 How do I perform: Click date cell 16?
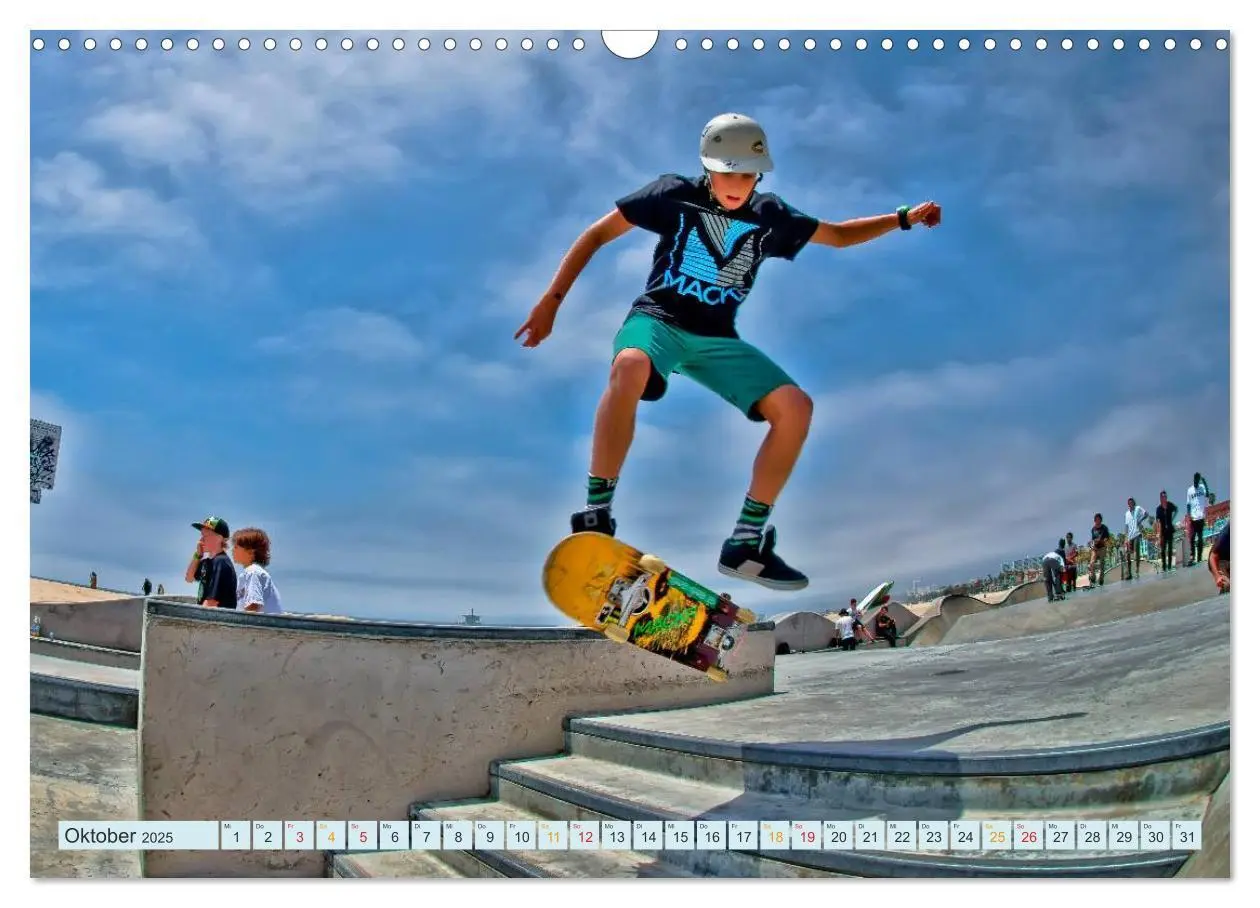tap(712, 836)
